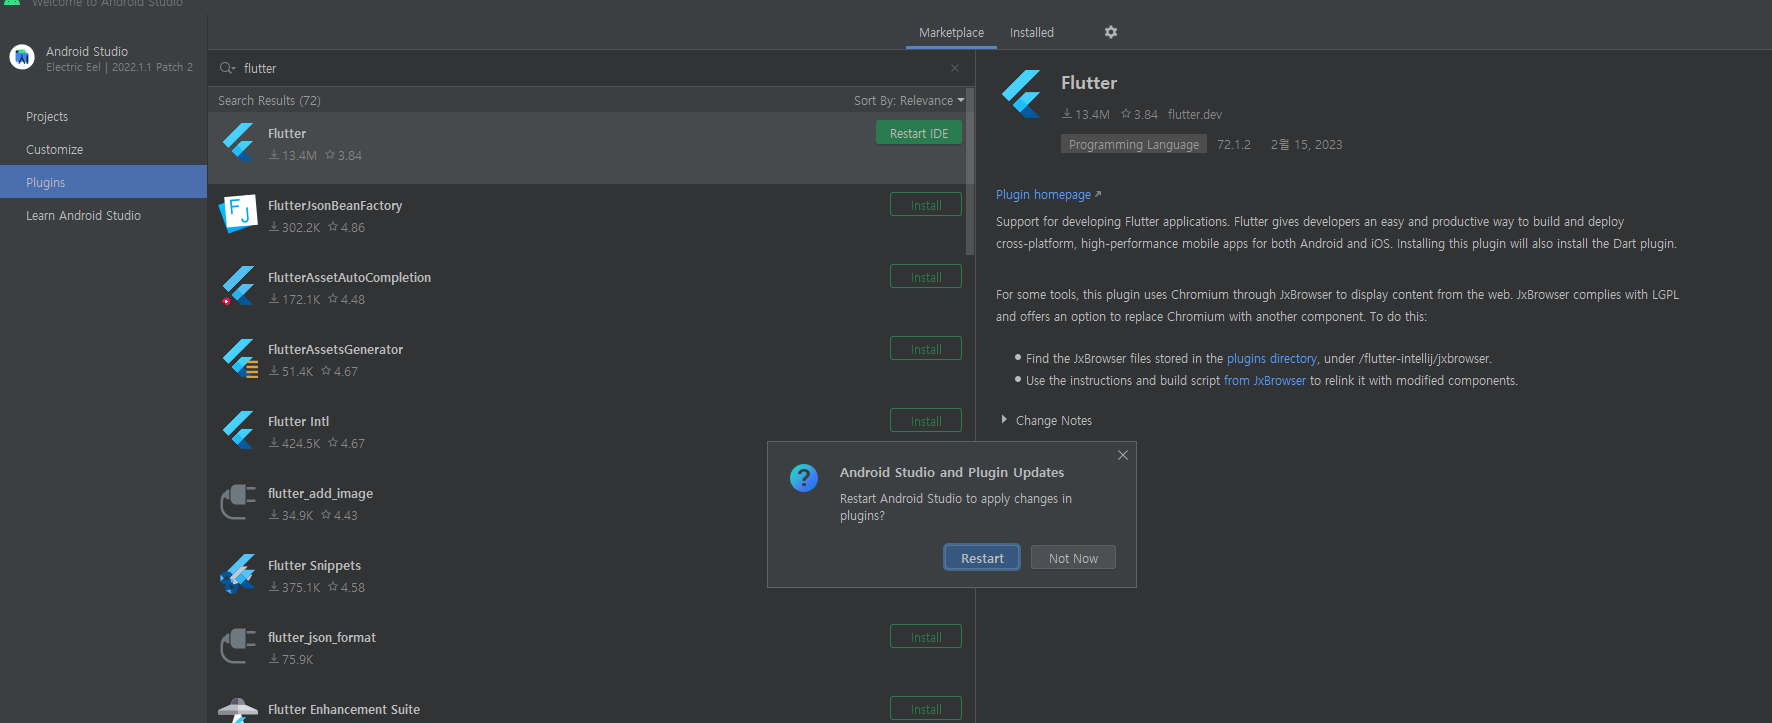Viewport: 1772px width, 723px height.
Task: Click the flutter_add_image plug icon
Action: 238,502
